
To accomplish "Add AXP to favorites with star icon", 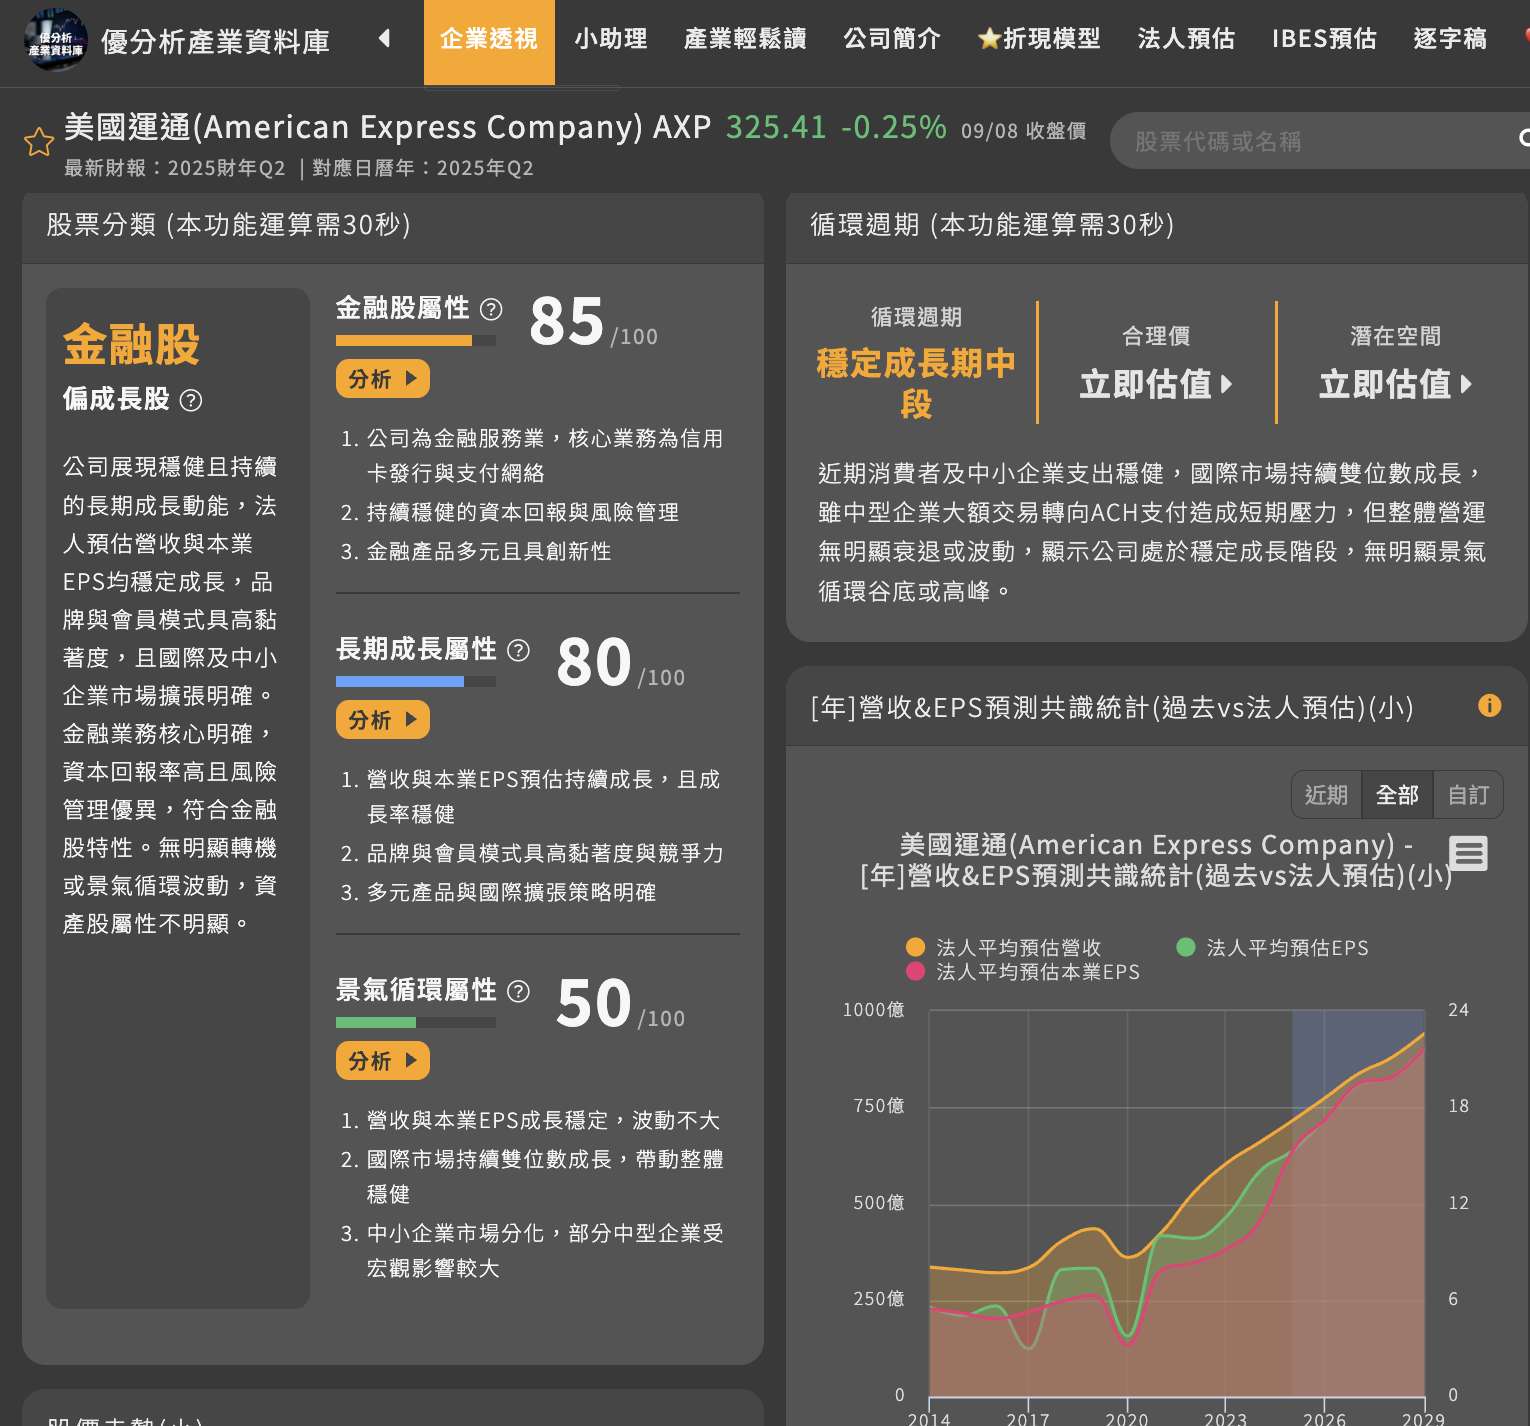I will point(39,142).
